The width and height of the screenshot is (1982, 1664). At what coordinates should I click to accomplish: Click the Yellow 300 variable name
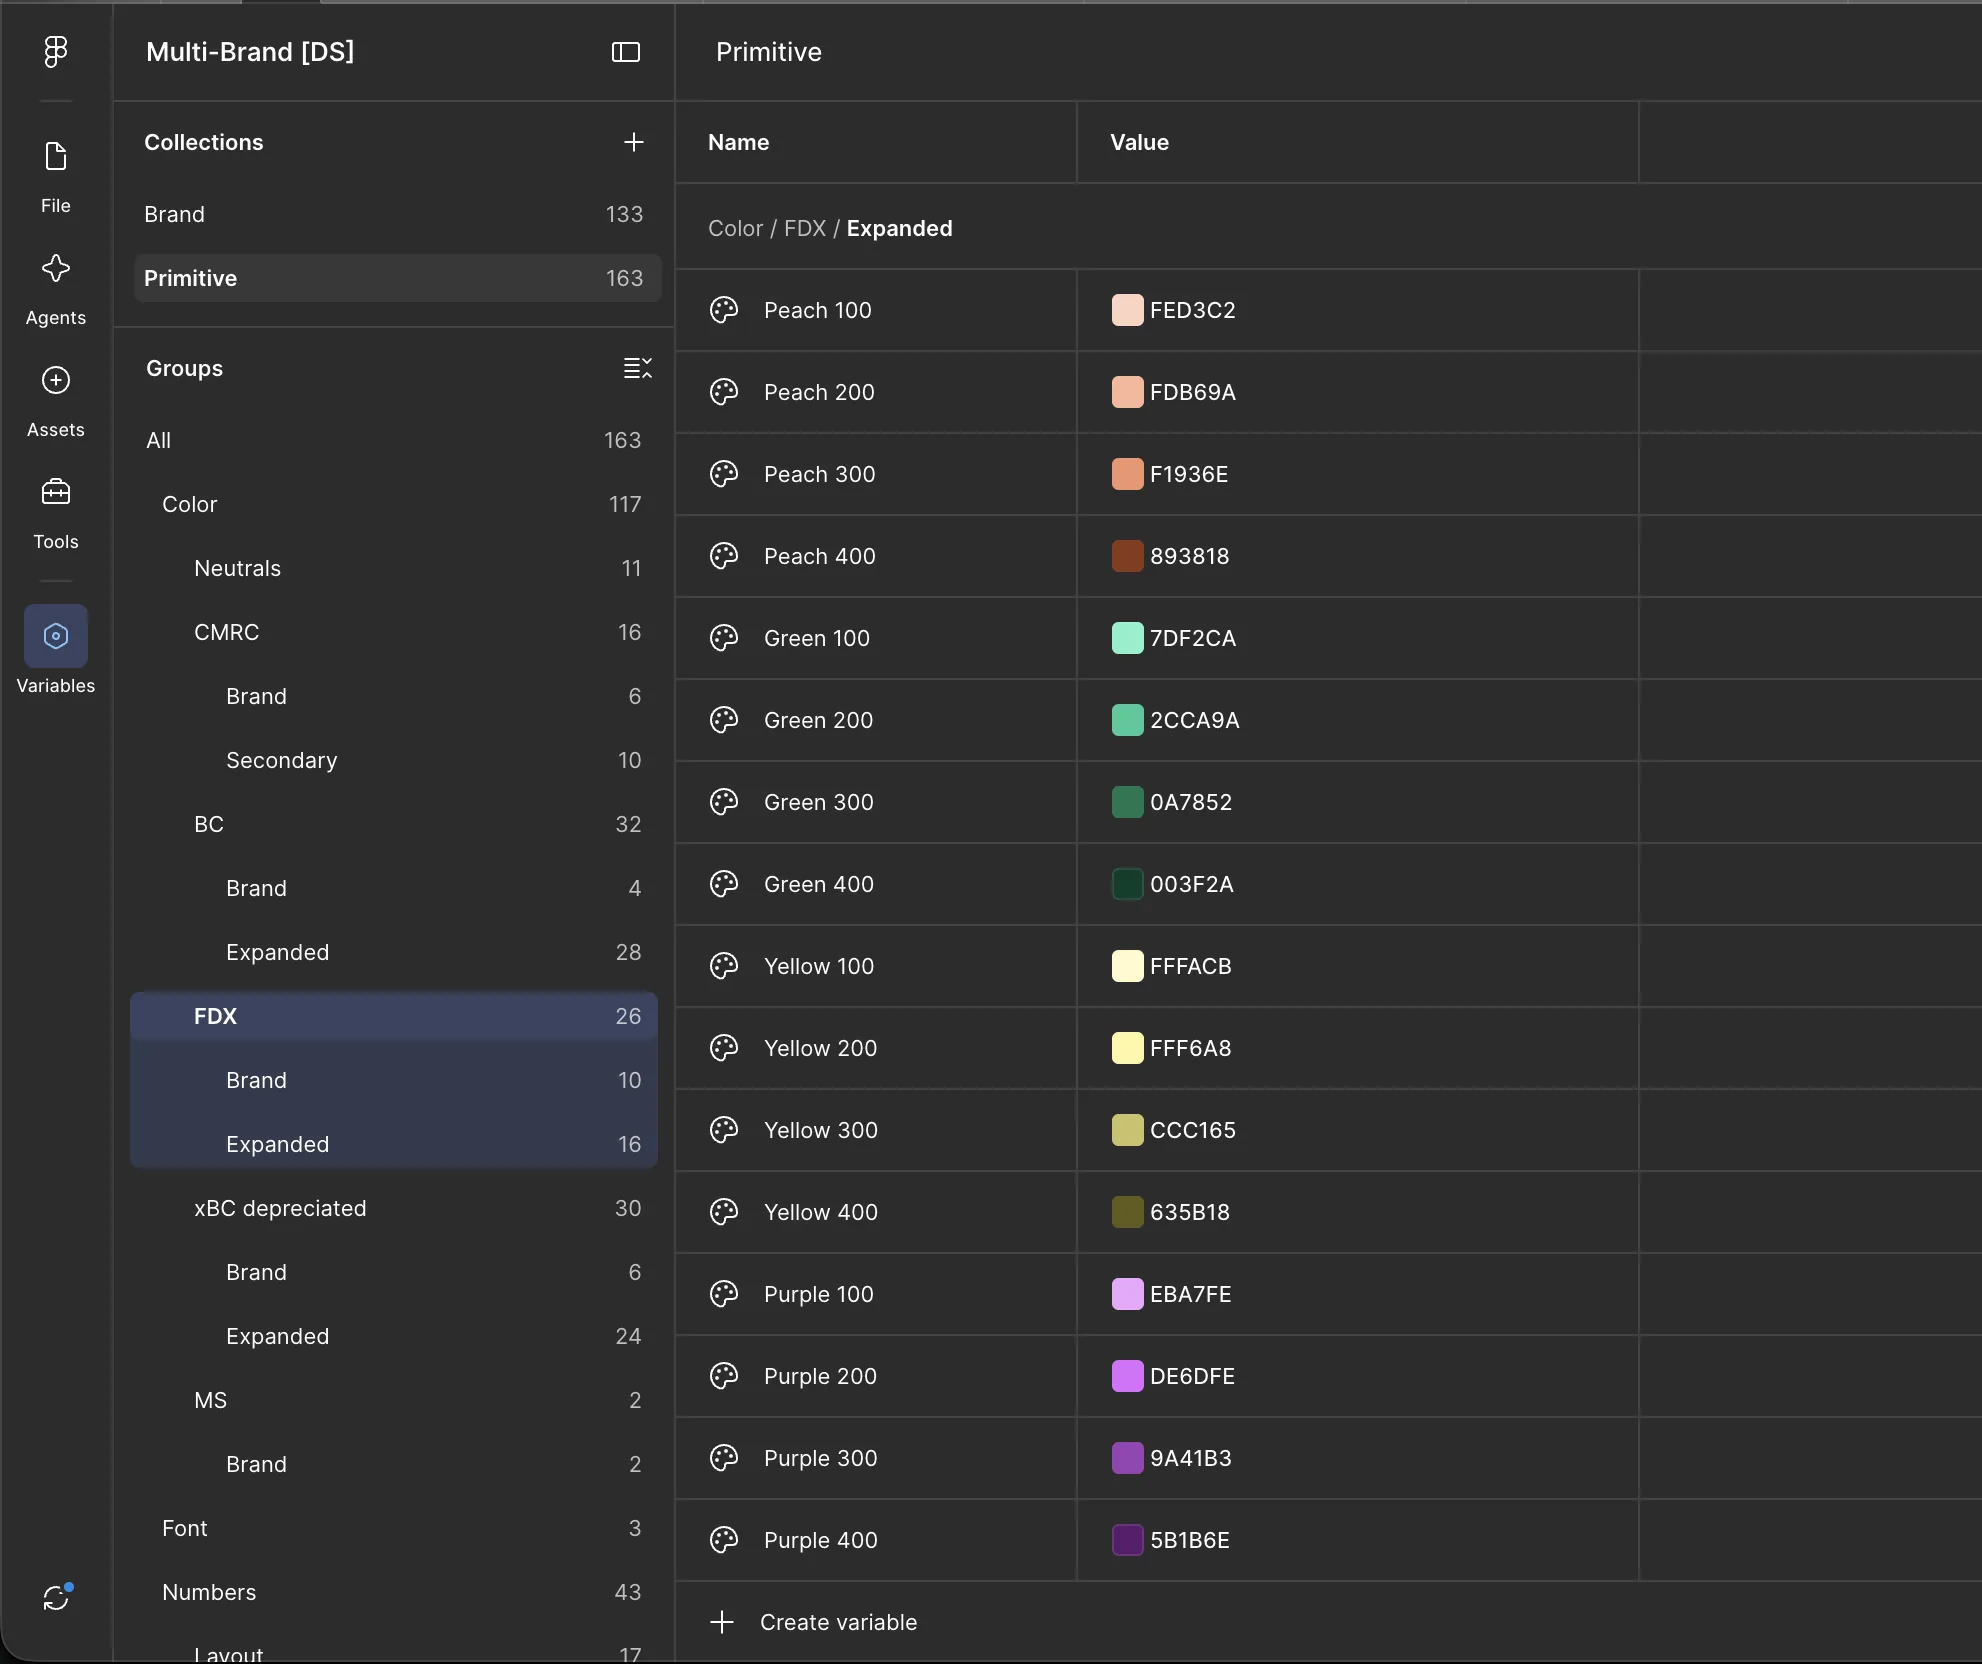click(x=820, y=1130)
